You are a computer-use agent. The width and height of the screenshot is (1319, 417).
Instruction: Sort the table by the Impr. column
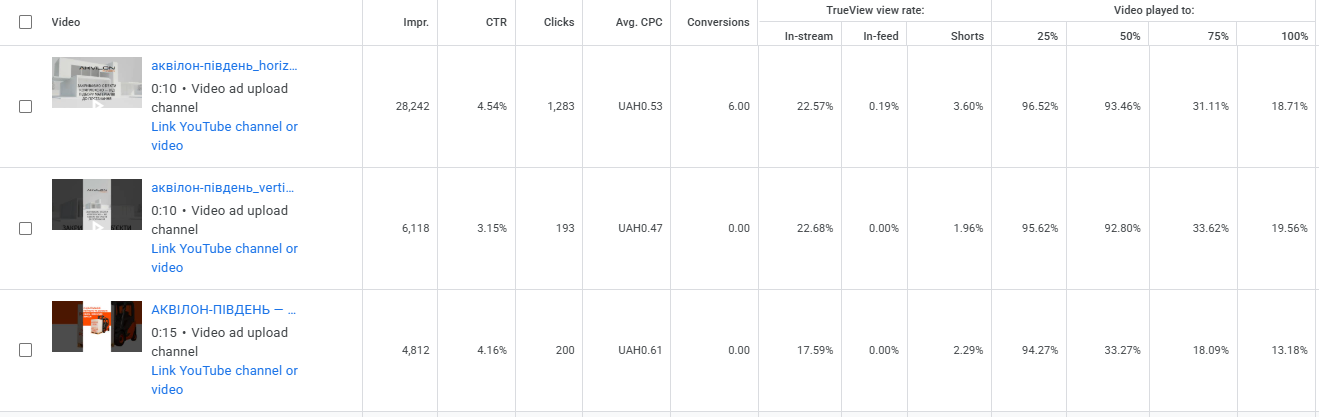pyautogui.click(x=415, y=22)
